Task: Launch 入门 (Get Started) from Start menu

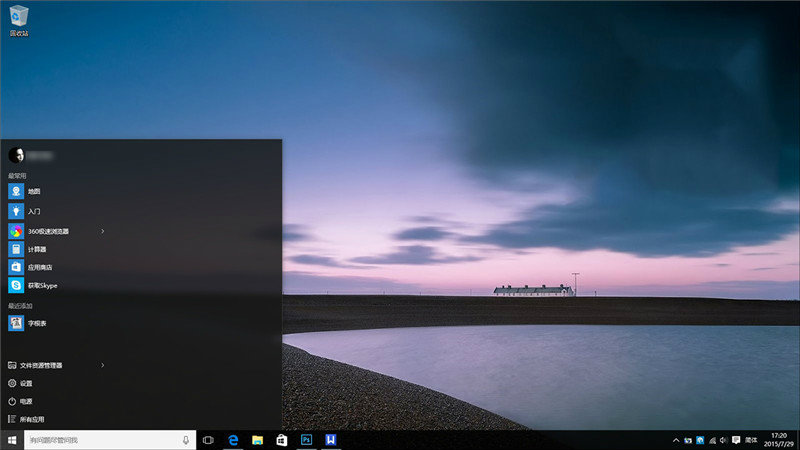Action: [33, 211]
